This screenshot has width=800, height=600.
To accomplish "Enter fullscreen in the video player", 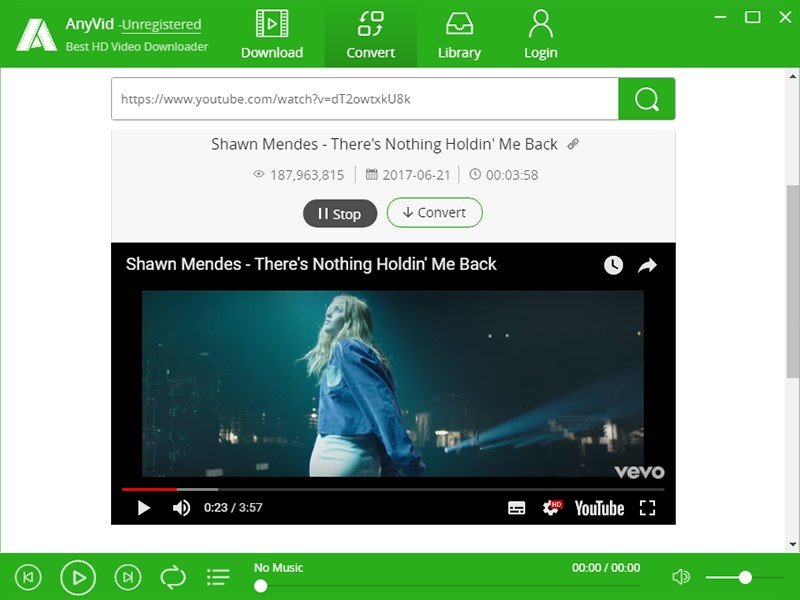I will [647, 508].
